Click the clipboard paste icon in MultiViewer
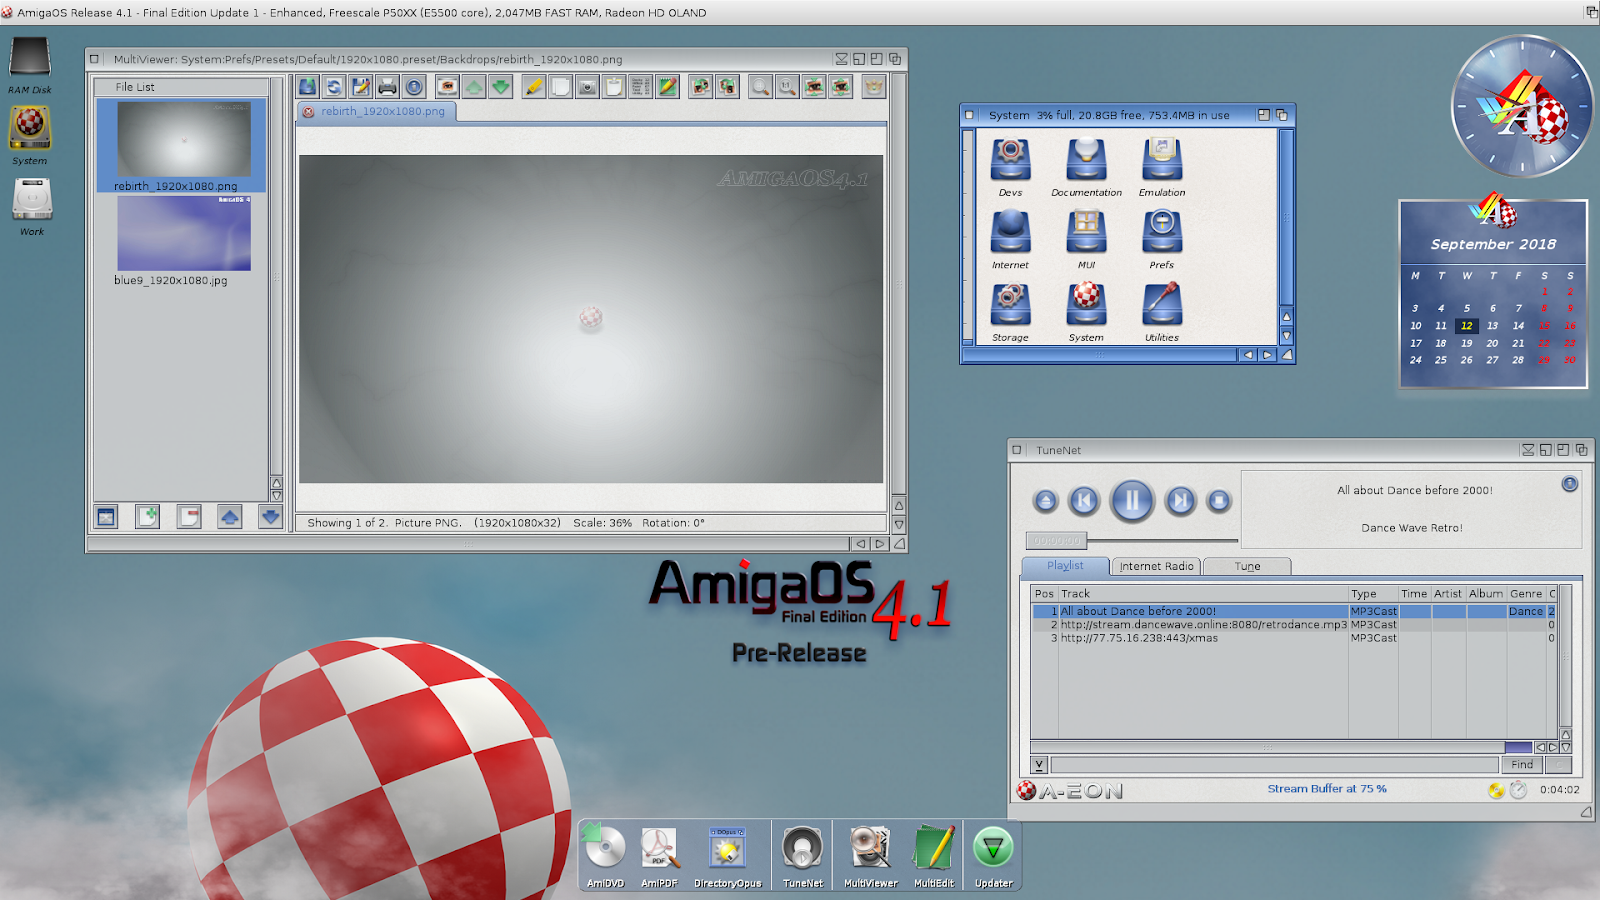The height and width of the screenshot is (900, 1600). 614,87
